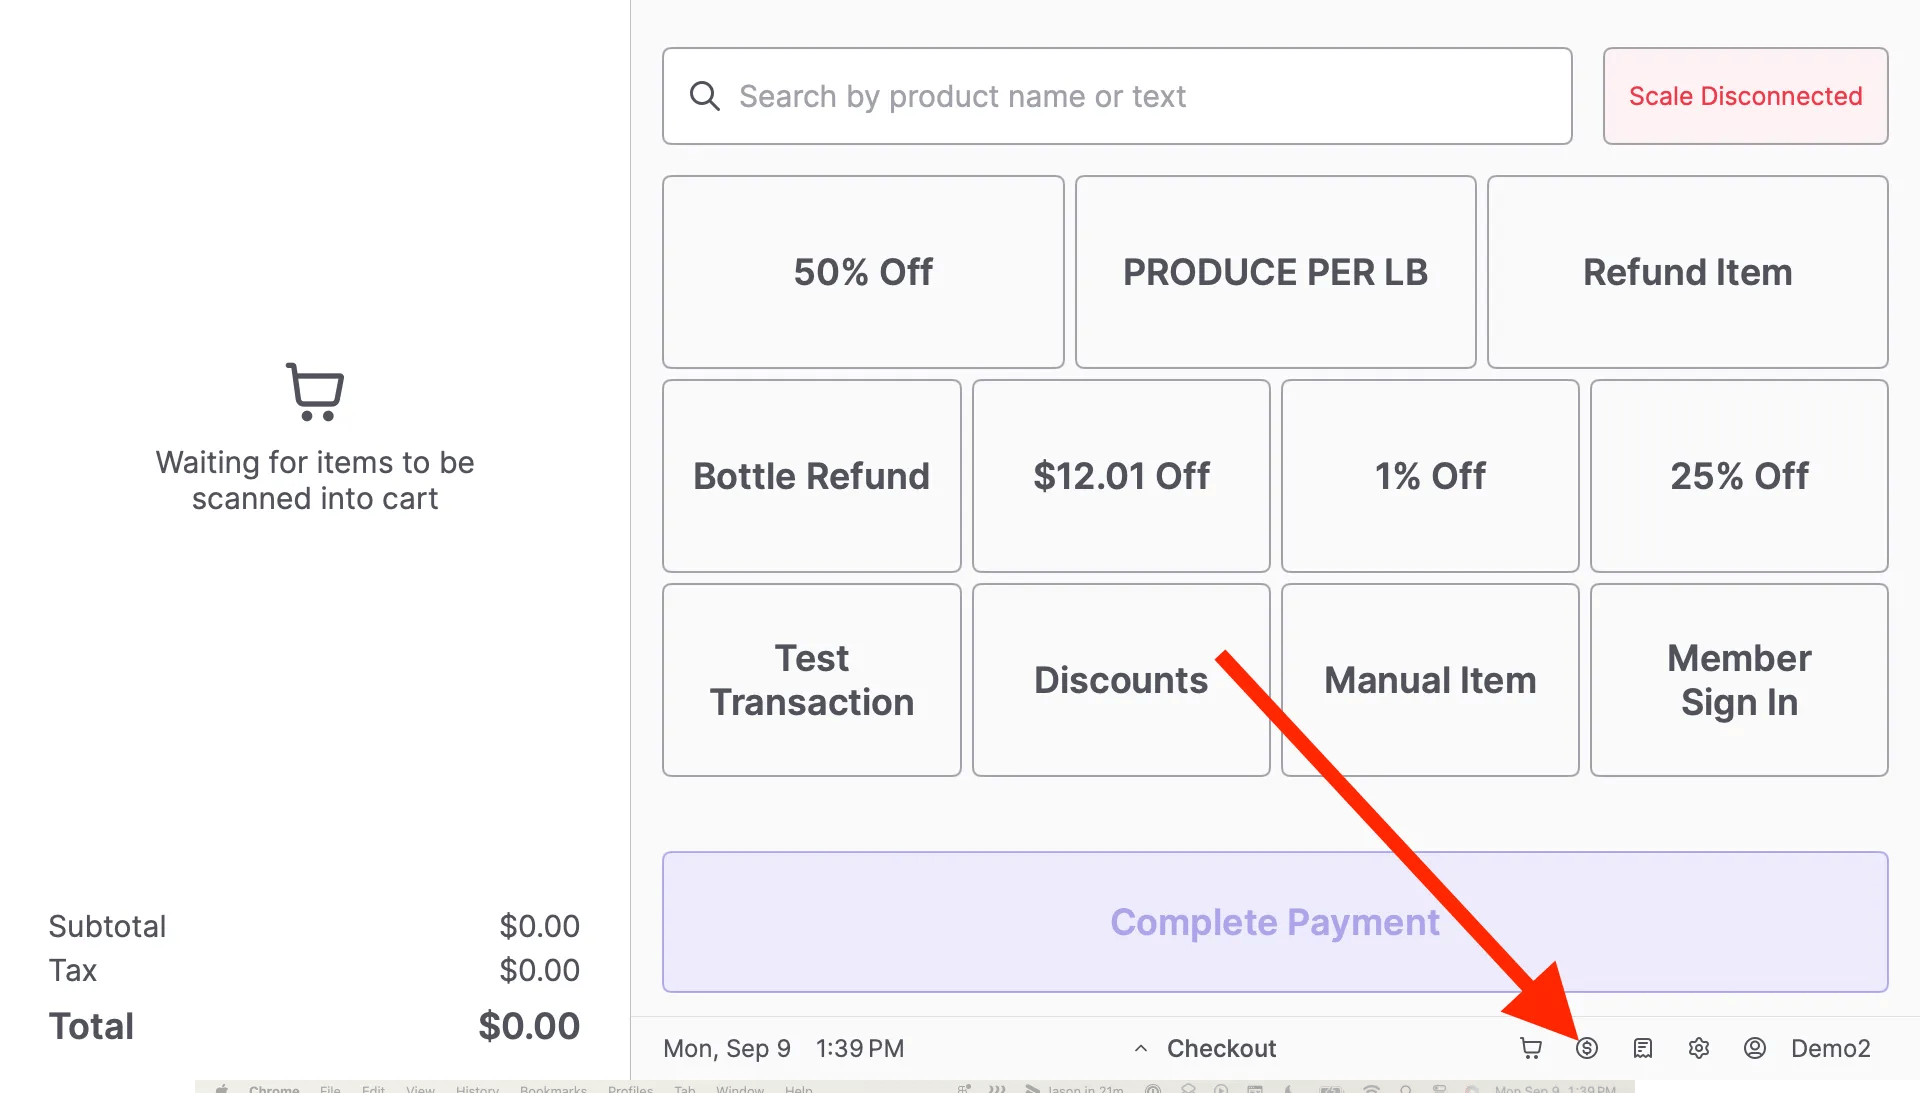This screenshot has width=1920, height=1093.
Task: Open the Discounts tile
Action: [1121, 680]
